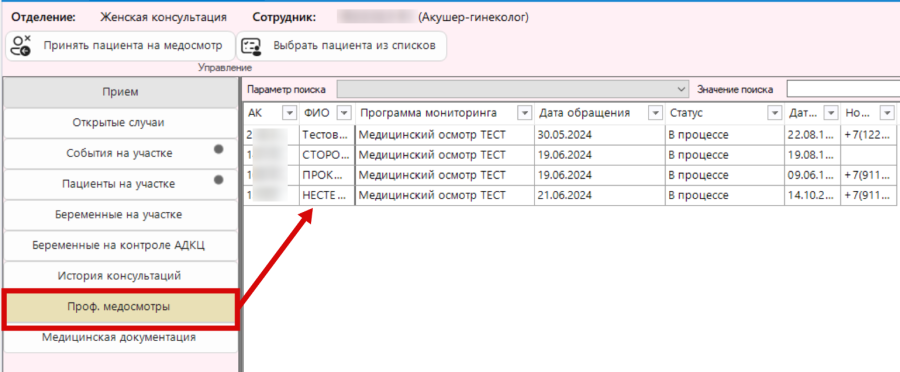Image resolution: width=900 pixels, height=372 pixels.
Task: Open Медицинская документация section
Action: [121, 338]
